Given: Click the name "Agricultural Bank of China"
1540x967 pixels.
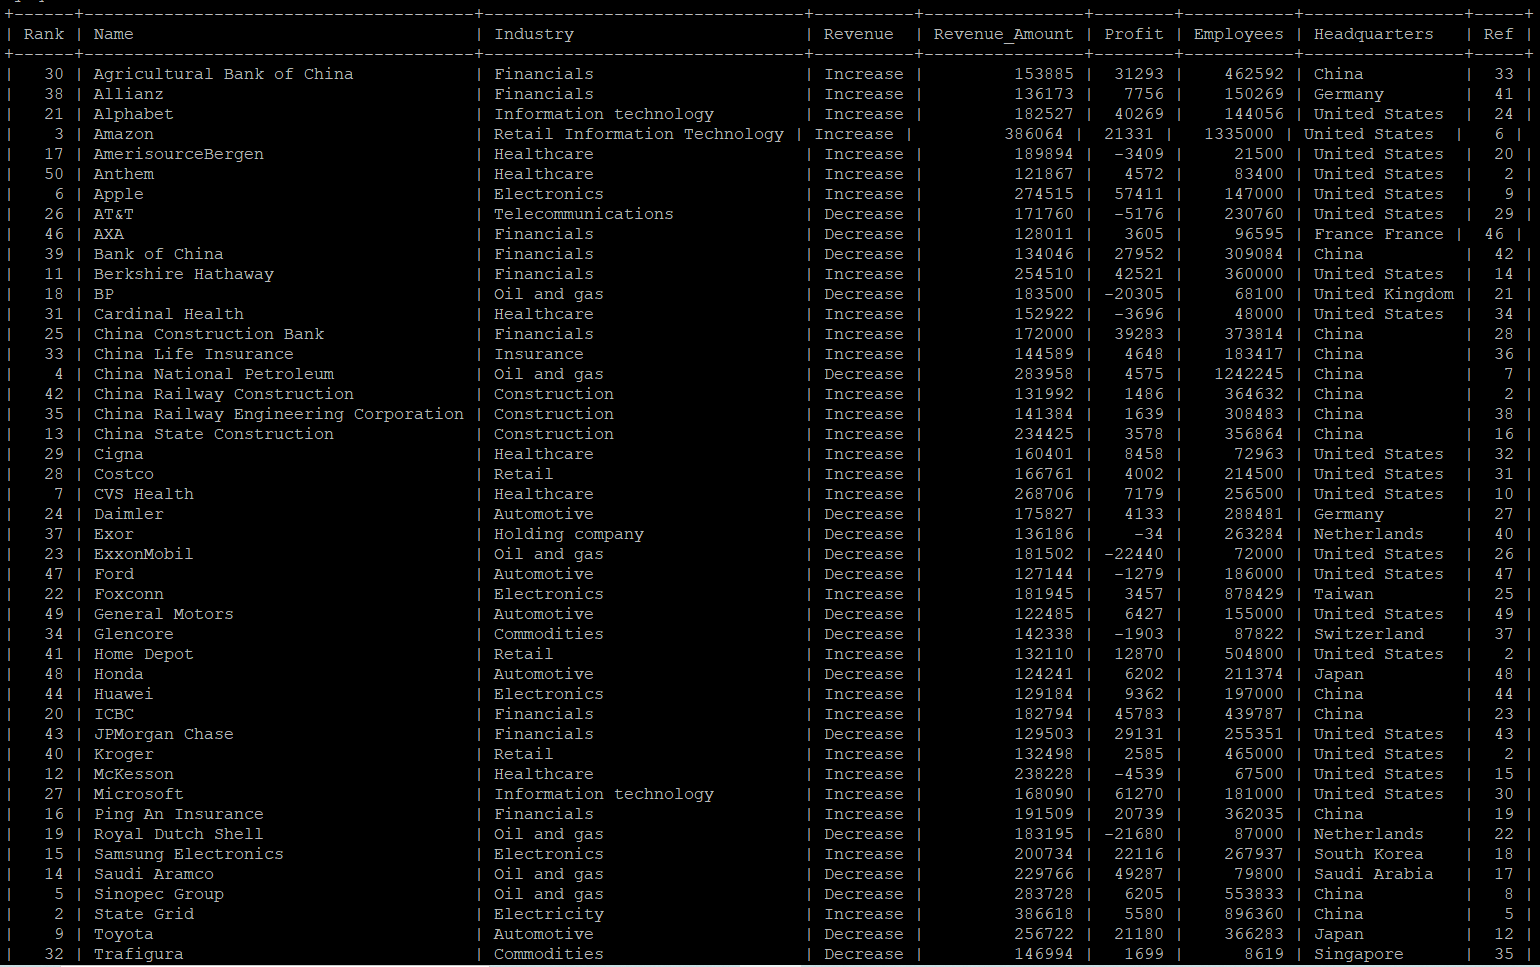Looking at the screenshot, I should (223, 74).
